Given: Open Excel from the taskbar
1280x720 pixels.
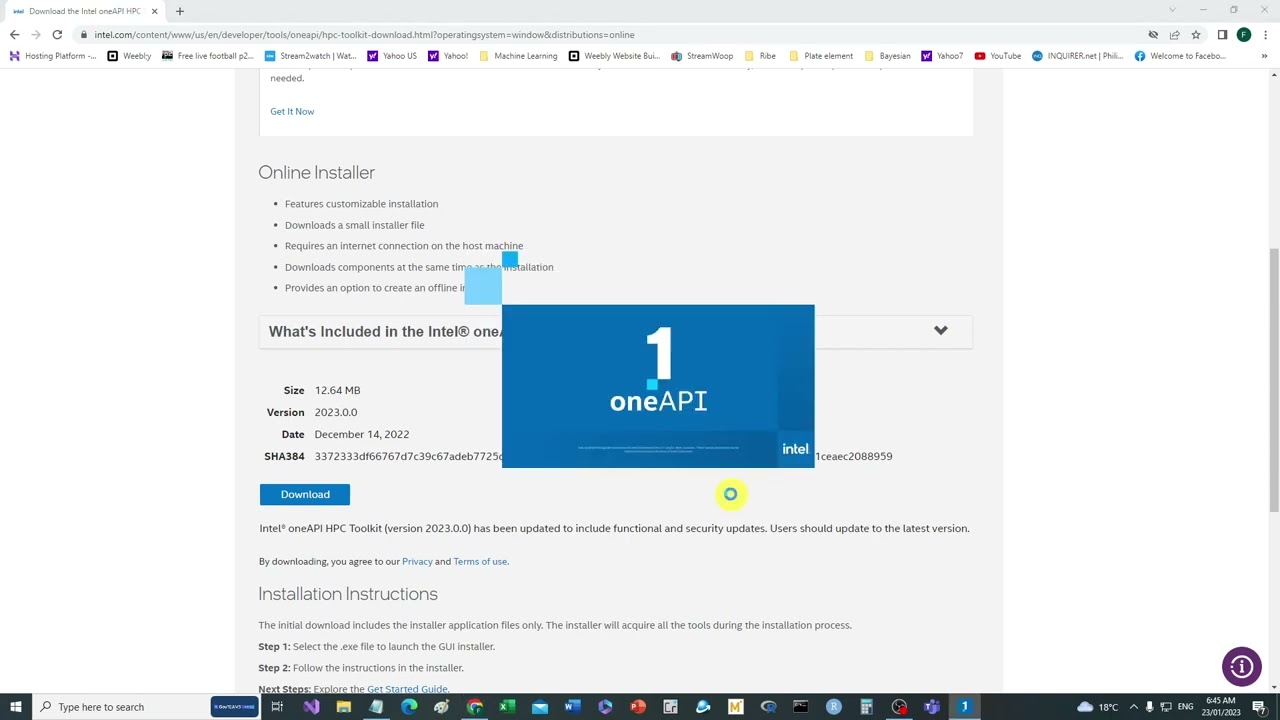Looking at the screenshot, I should click(507, 707).
